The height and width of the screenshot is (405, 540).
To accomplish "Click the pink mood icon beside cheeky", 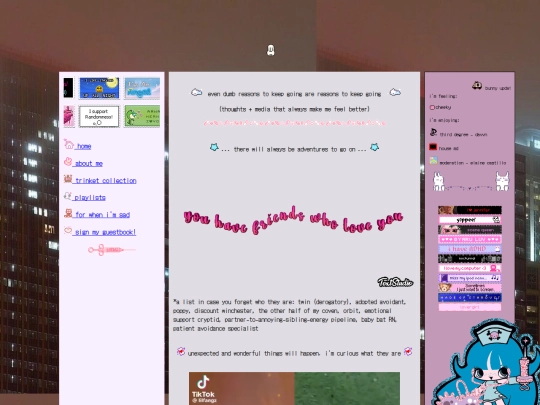I will [432, 107].
